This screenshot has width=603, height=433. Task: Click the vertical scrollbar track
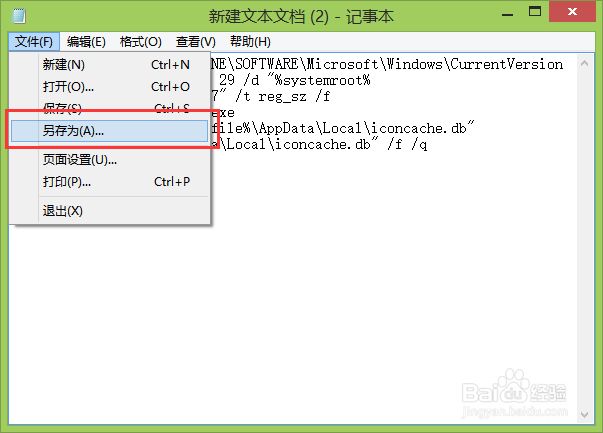pyautogui.click(x=585, y=238)
